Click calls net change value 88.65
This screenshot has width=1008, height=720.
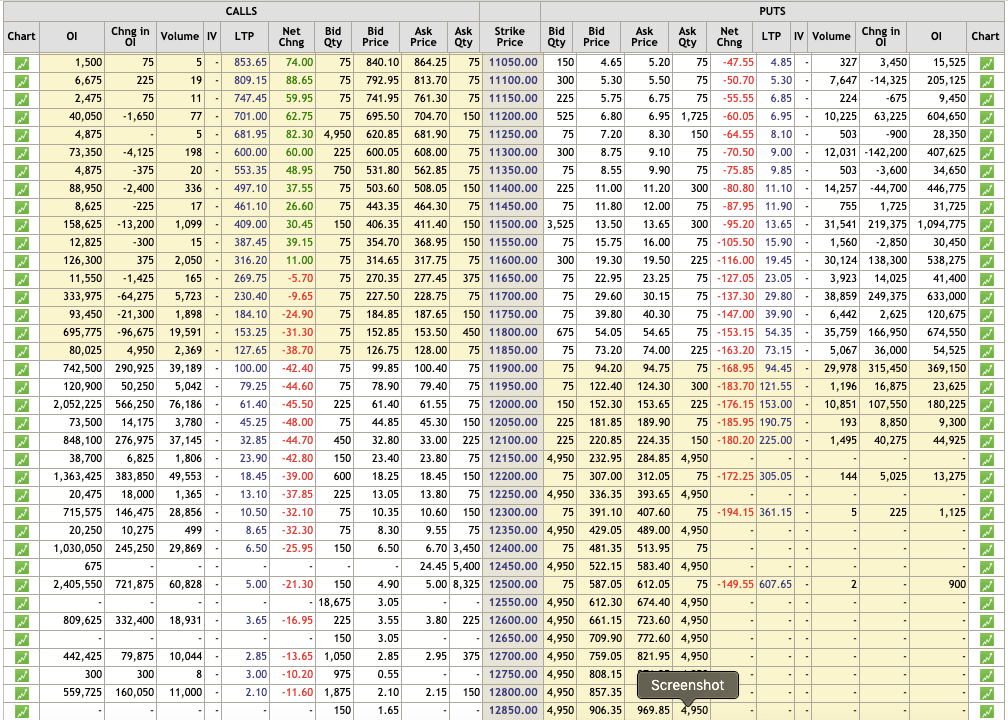pyautogui.click(x=300, y=80)
